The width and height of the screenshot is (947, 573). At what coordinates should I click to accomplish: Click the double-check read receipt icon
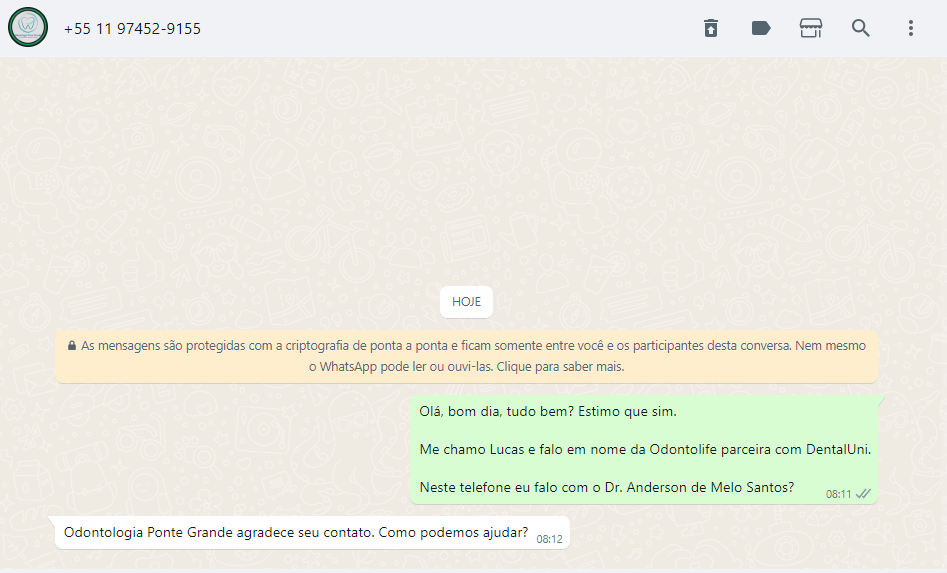click(864, 494)
